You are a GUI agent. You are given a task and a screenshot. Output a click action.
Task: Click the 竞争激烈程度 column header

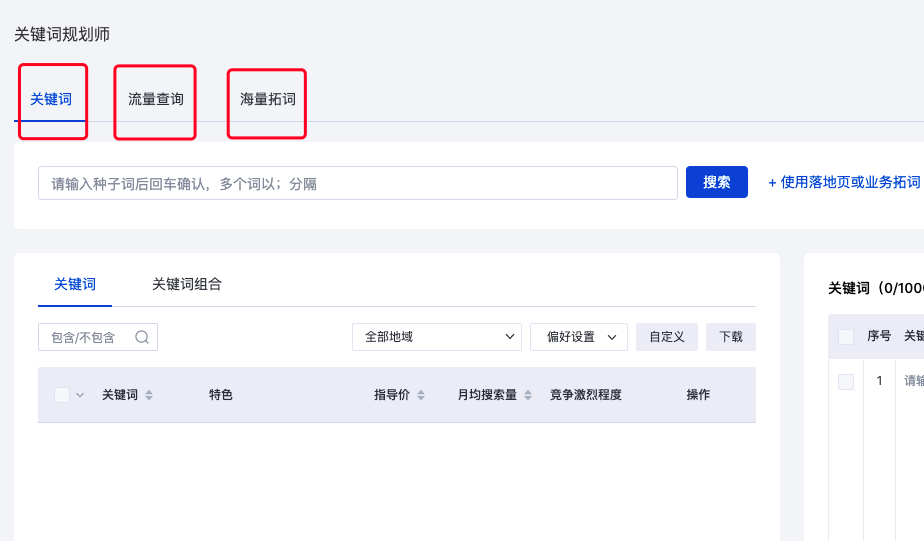click(586, 395)
